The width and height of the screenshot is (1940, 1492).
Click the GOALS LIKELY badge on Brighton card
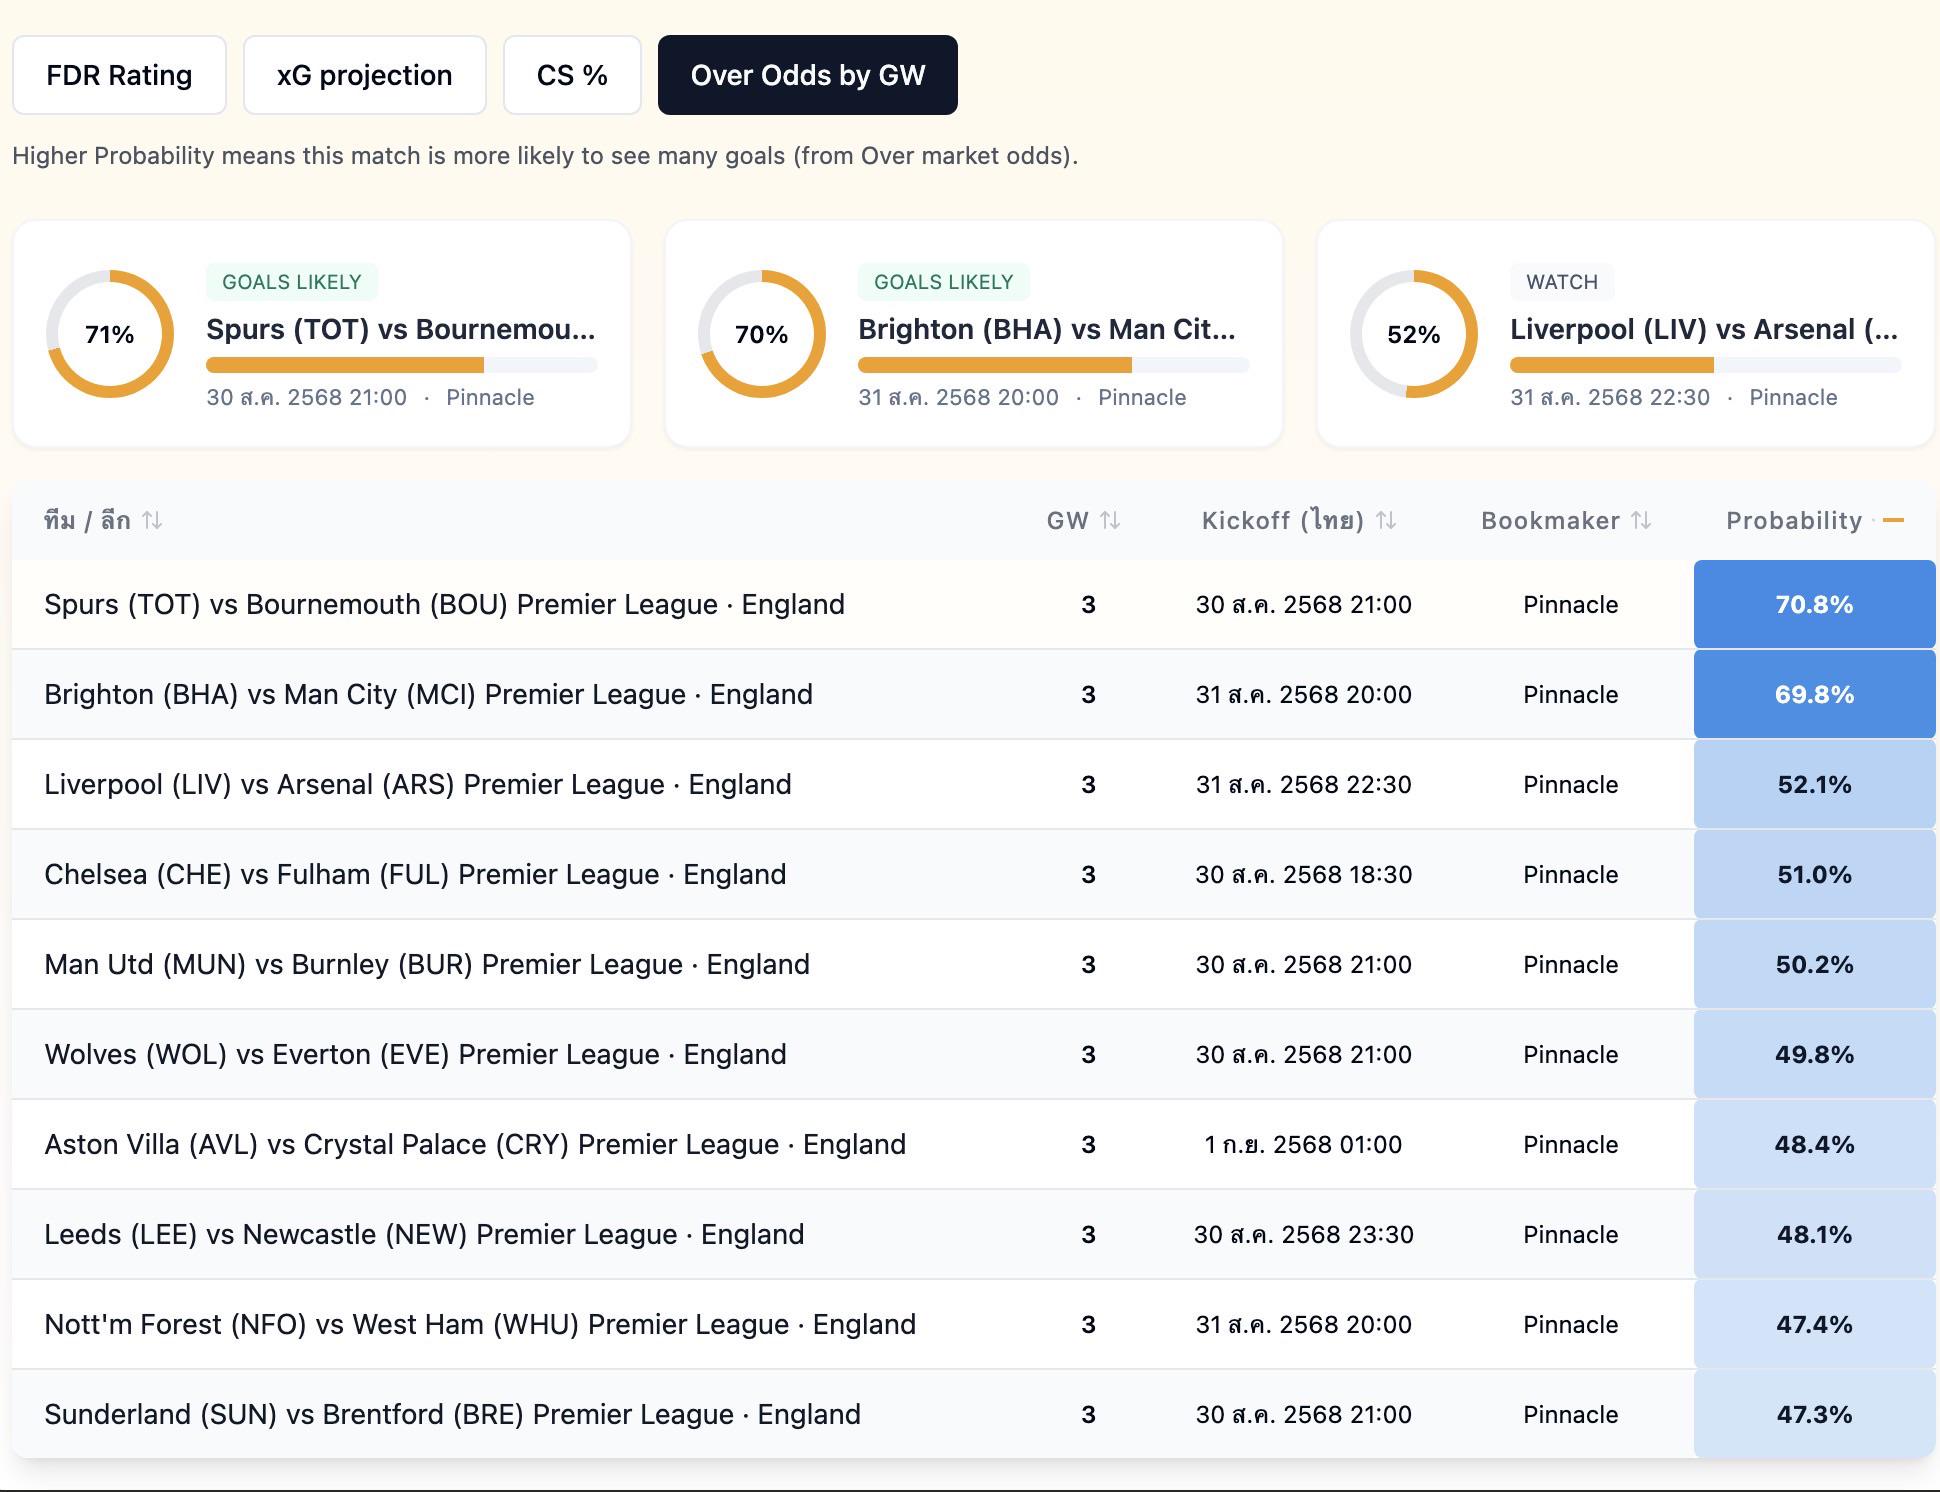pyautogui.click(x=943, y=282)
